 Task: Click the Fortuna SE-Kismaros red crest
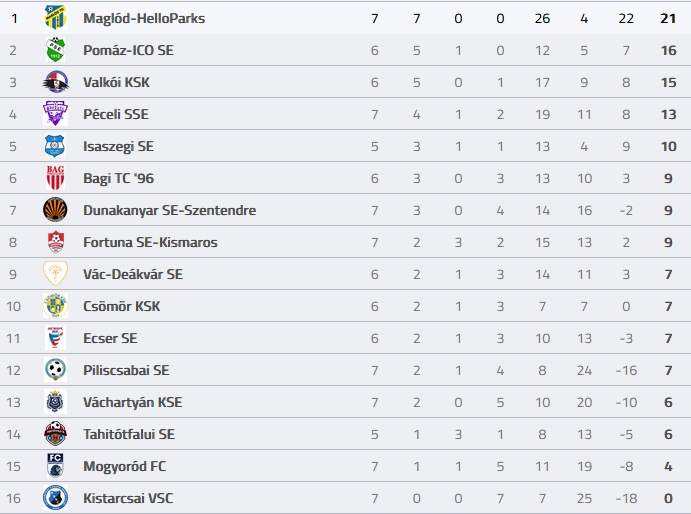pos(56,242)
